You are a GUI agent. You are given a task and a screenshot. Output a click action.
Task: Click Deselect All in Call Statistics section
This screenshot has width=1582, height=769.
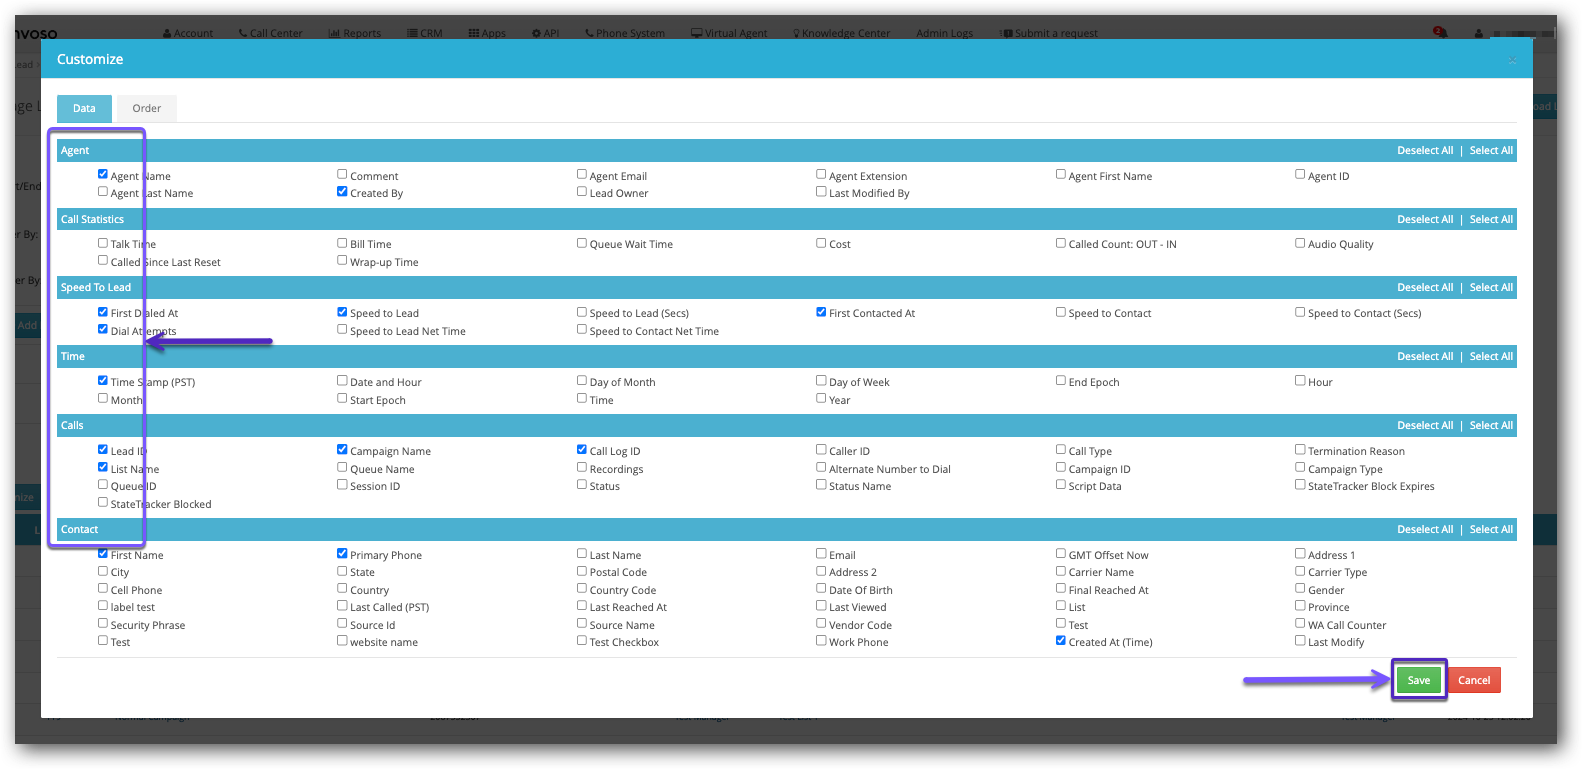coord(1425,219)
